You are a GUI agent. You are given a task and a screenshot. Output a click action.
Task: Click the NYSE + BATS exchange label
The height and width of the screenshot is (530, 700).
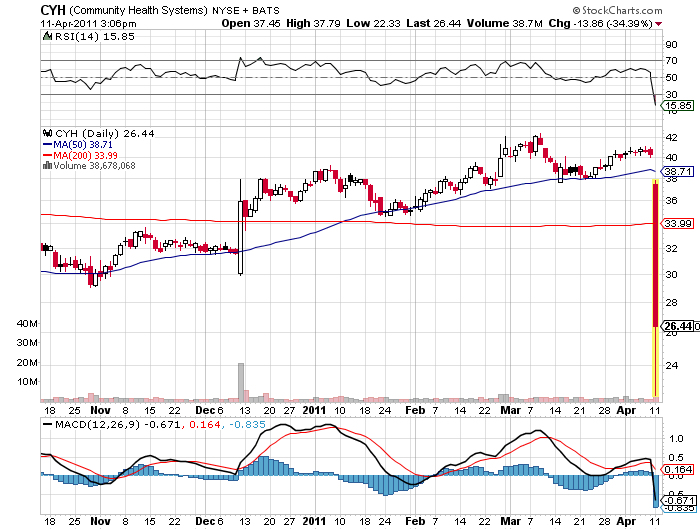pos(246,10)
